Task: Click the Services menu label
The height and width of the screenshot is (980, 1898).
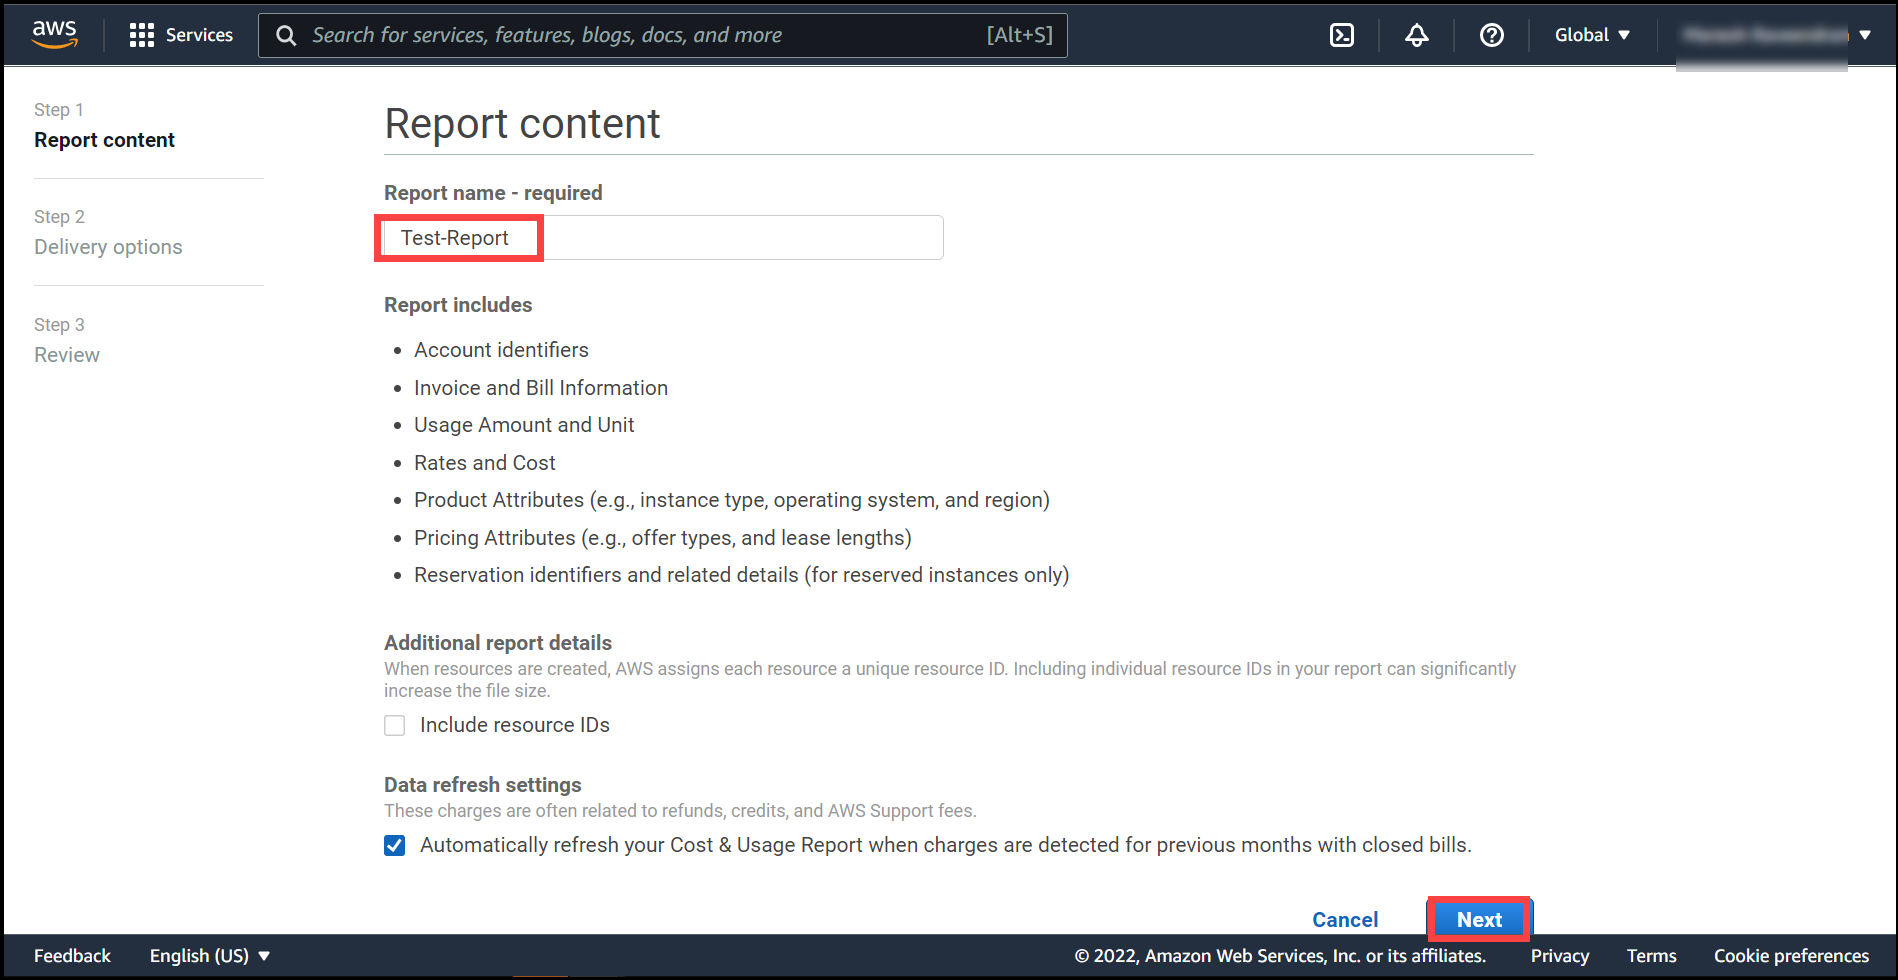Action: [x=199, y=35]
